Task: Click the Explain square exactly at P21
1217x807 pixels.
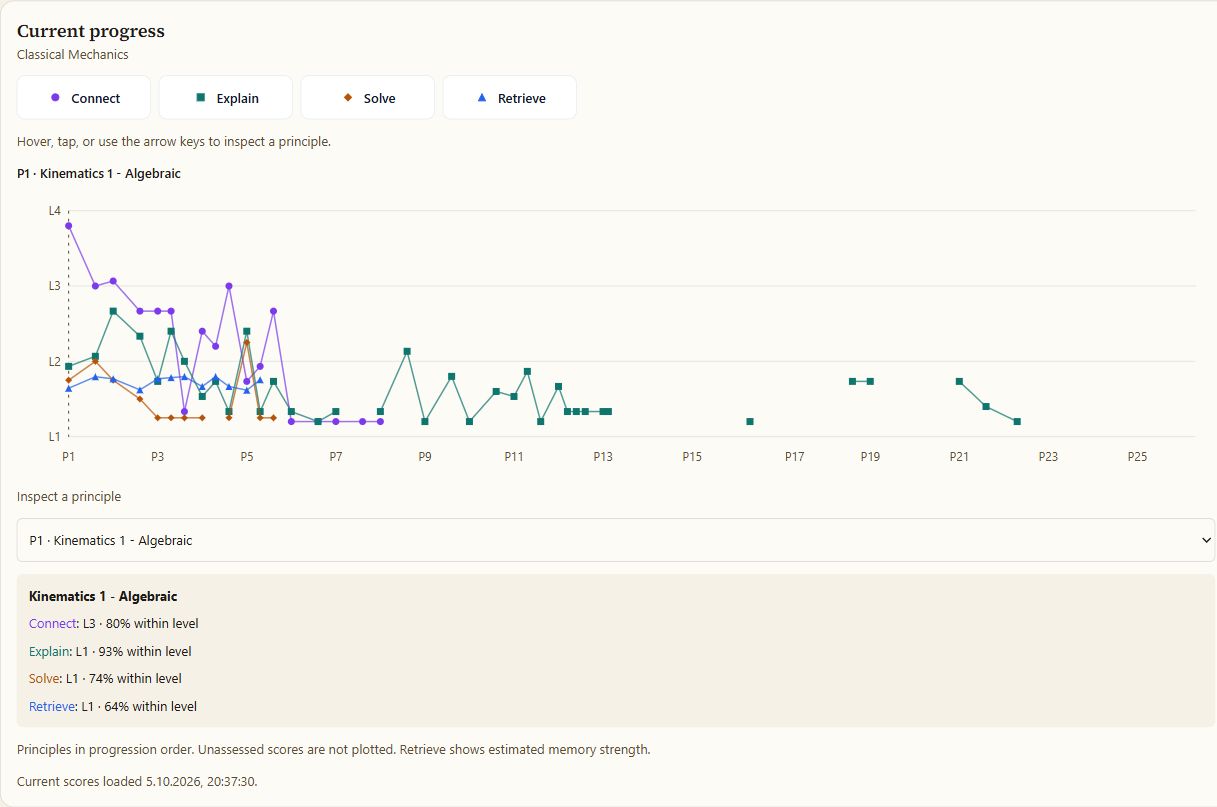Action: click(x=959, y=381)
